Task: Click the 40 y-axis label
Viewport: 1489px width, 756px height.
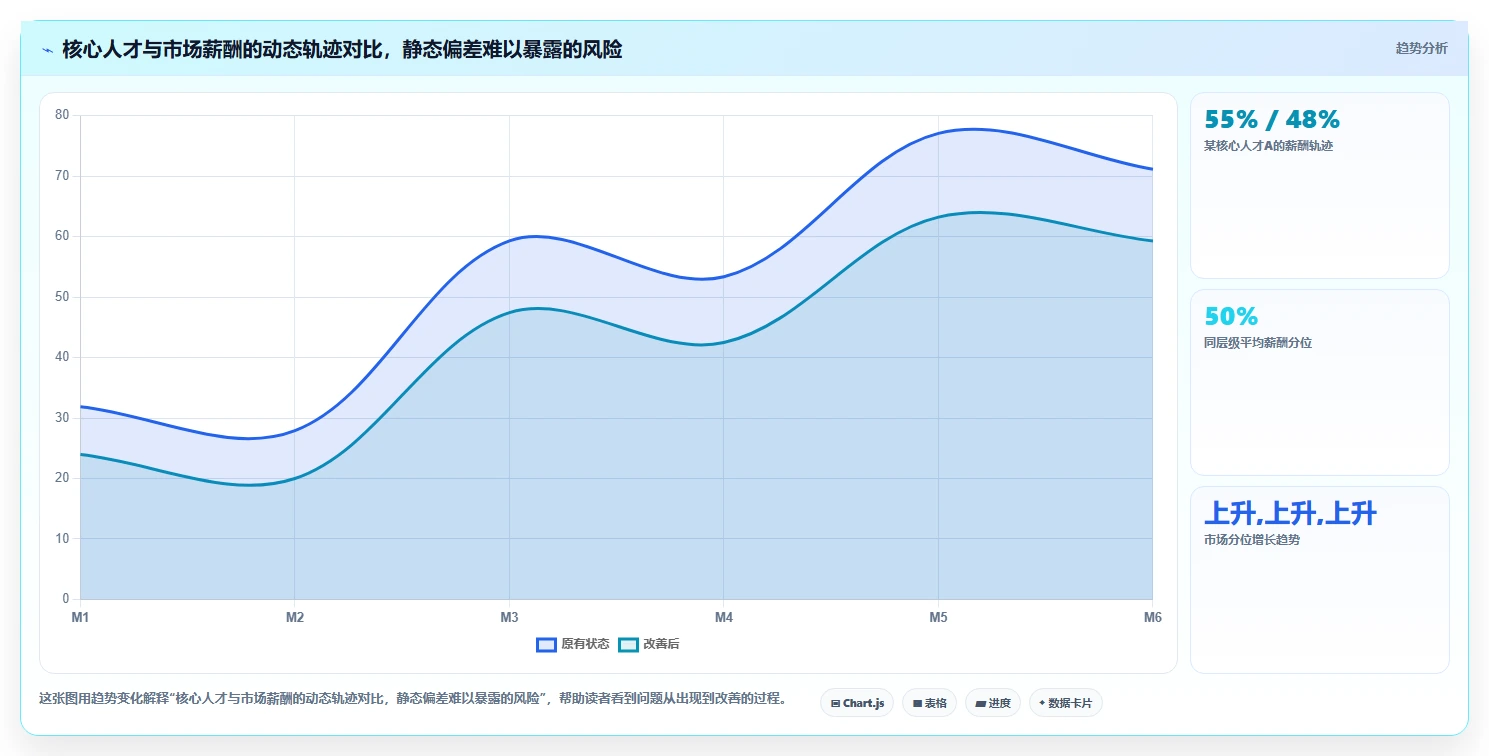Action: coord(62,357)
